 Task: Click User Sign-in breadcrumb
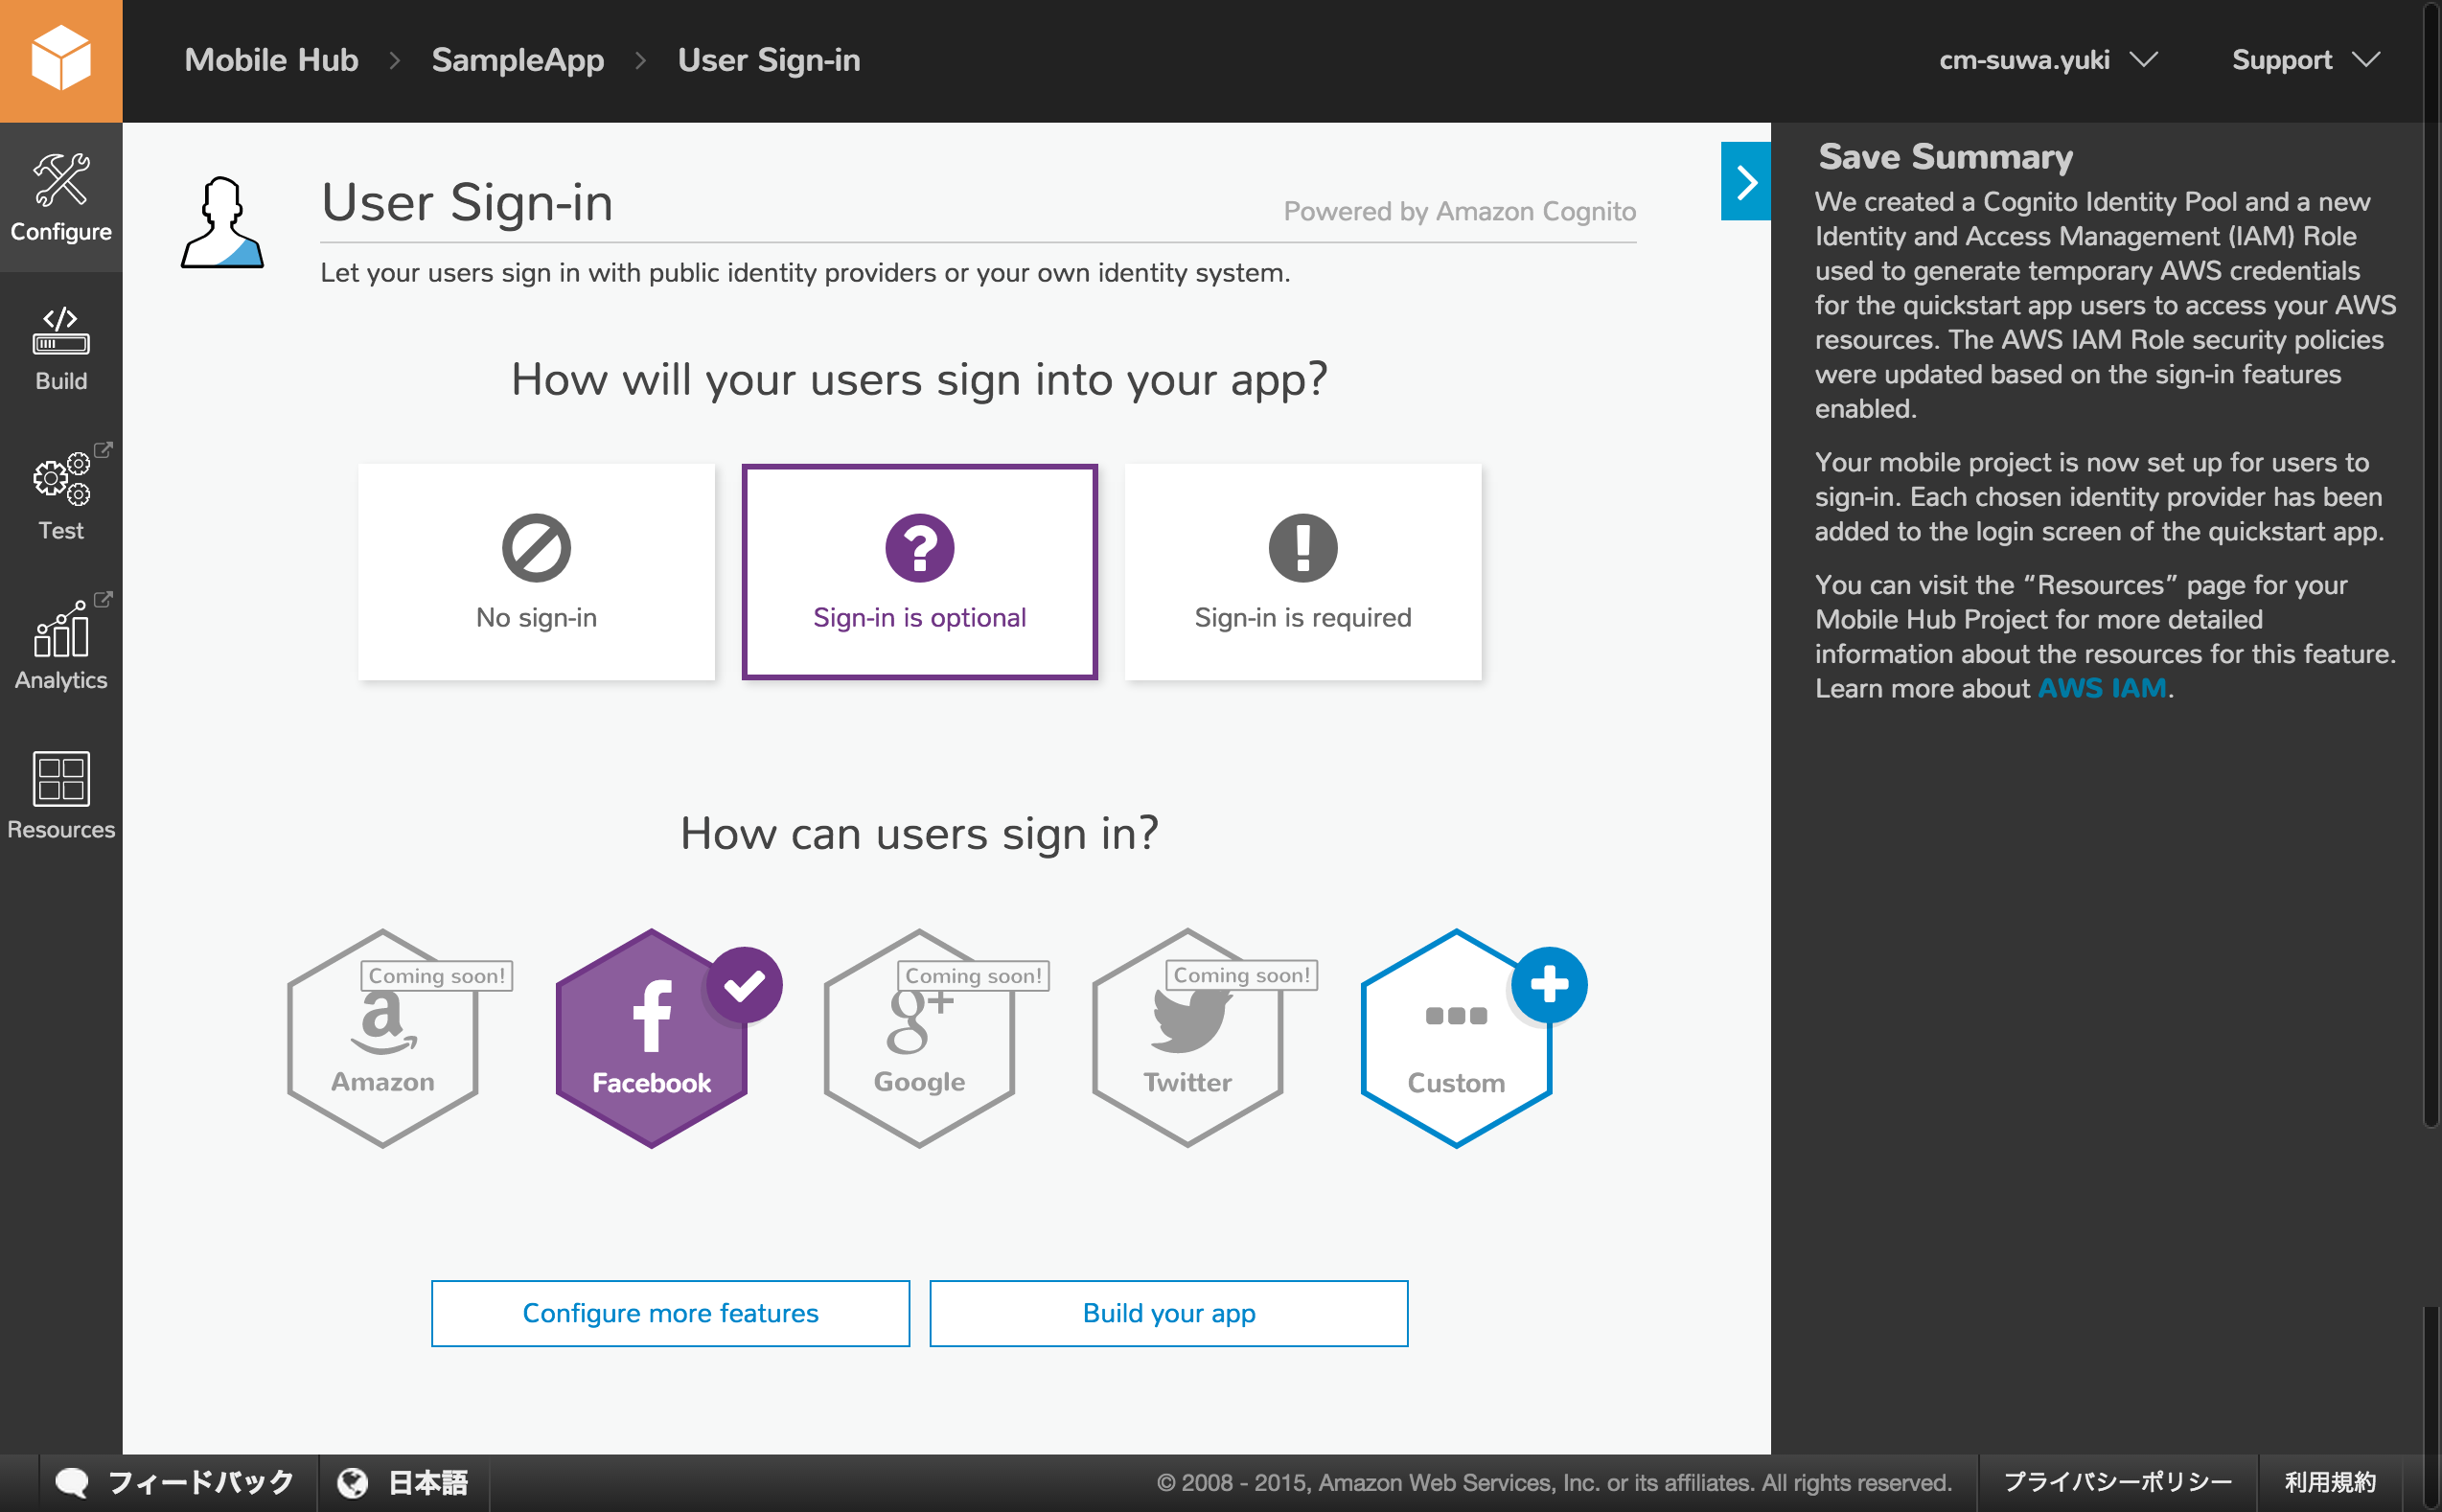(x=769, y=60)
